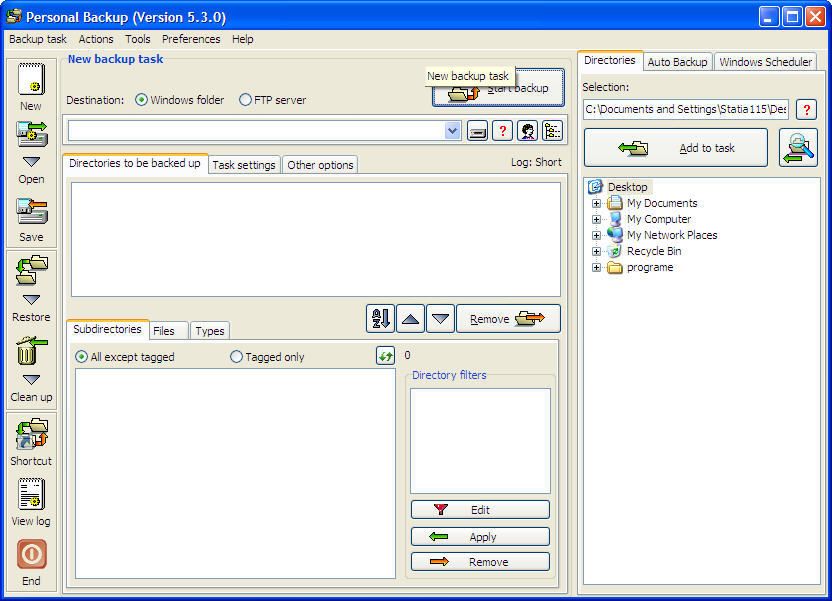Open the destination path dropdown arrow

point(452,130)
